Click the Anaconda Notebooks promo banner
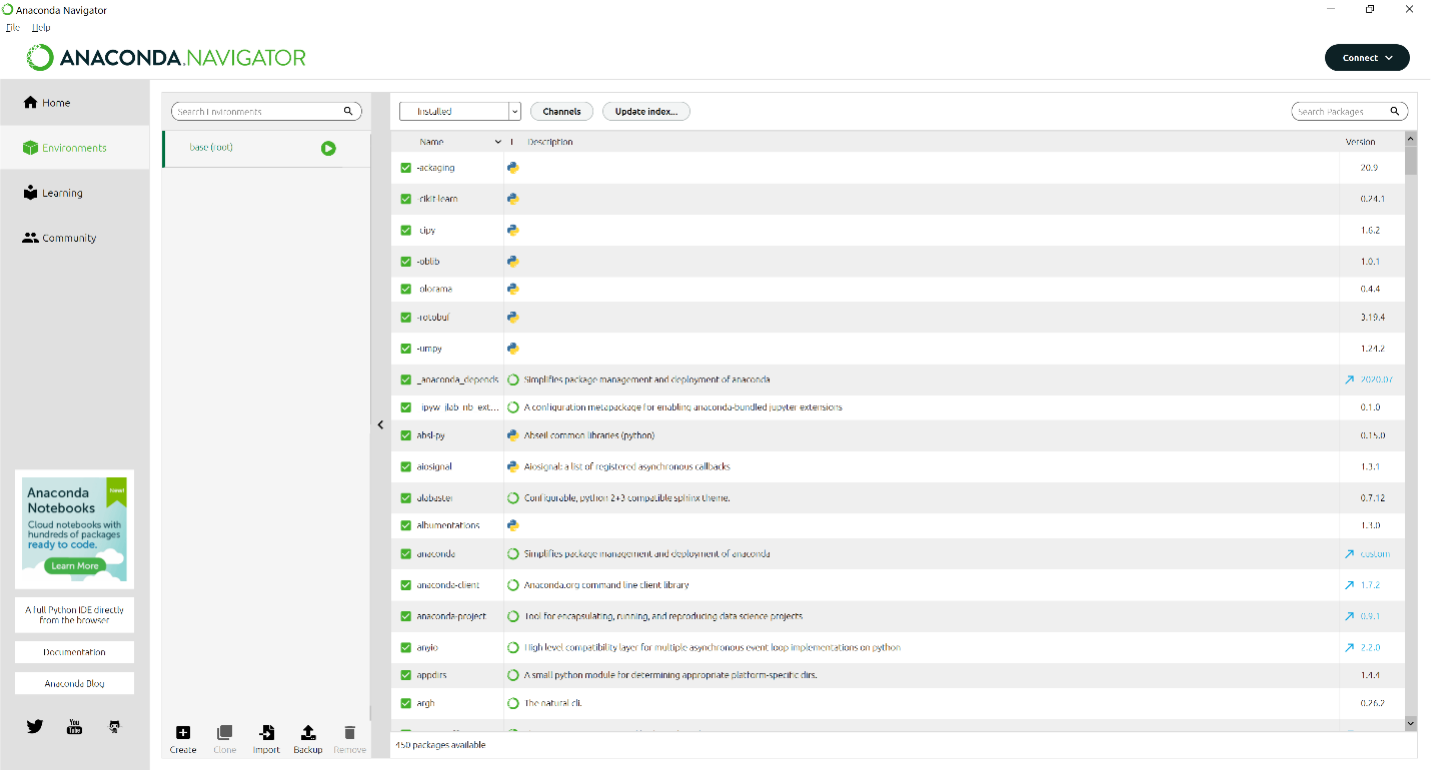1433x770 pixels. pyautogui.click(x=74, y=530)
